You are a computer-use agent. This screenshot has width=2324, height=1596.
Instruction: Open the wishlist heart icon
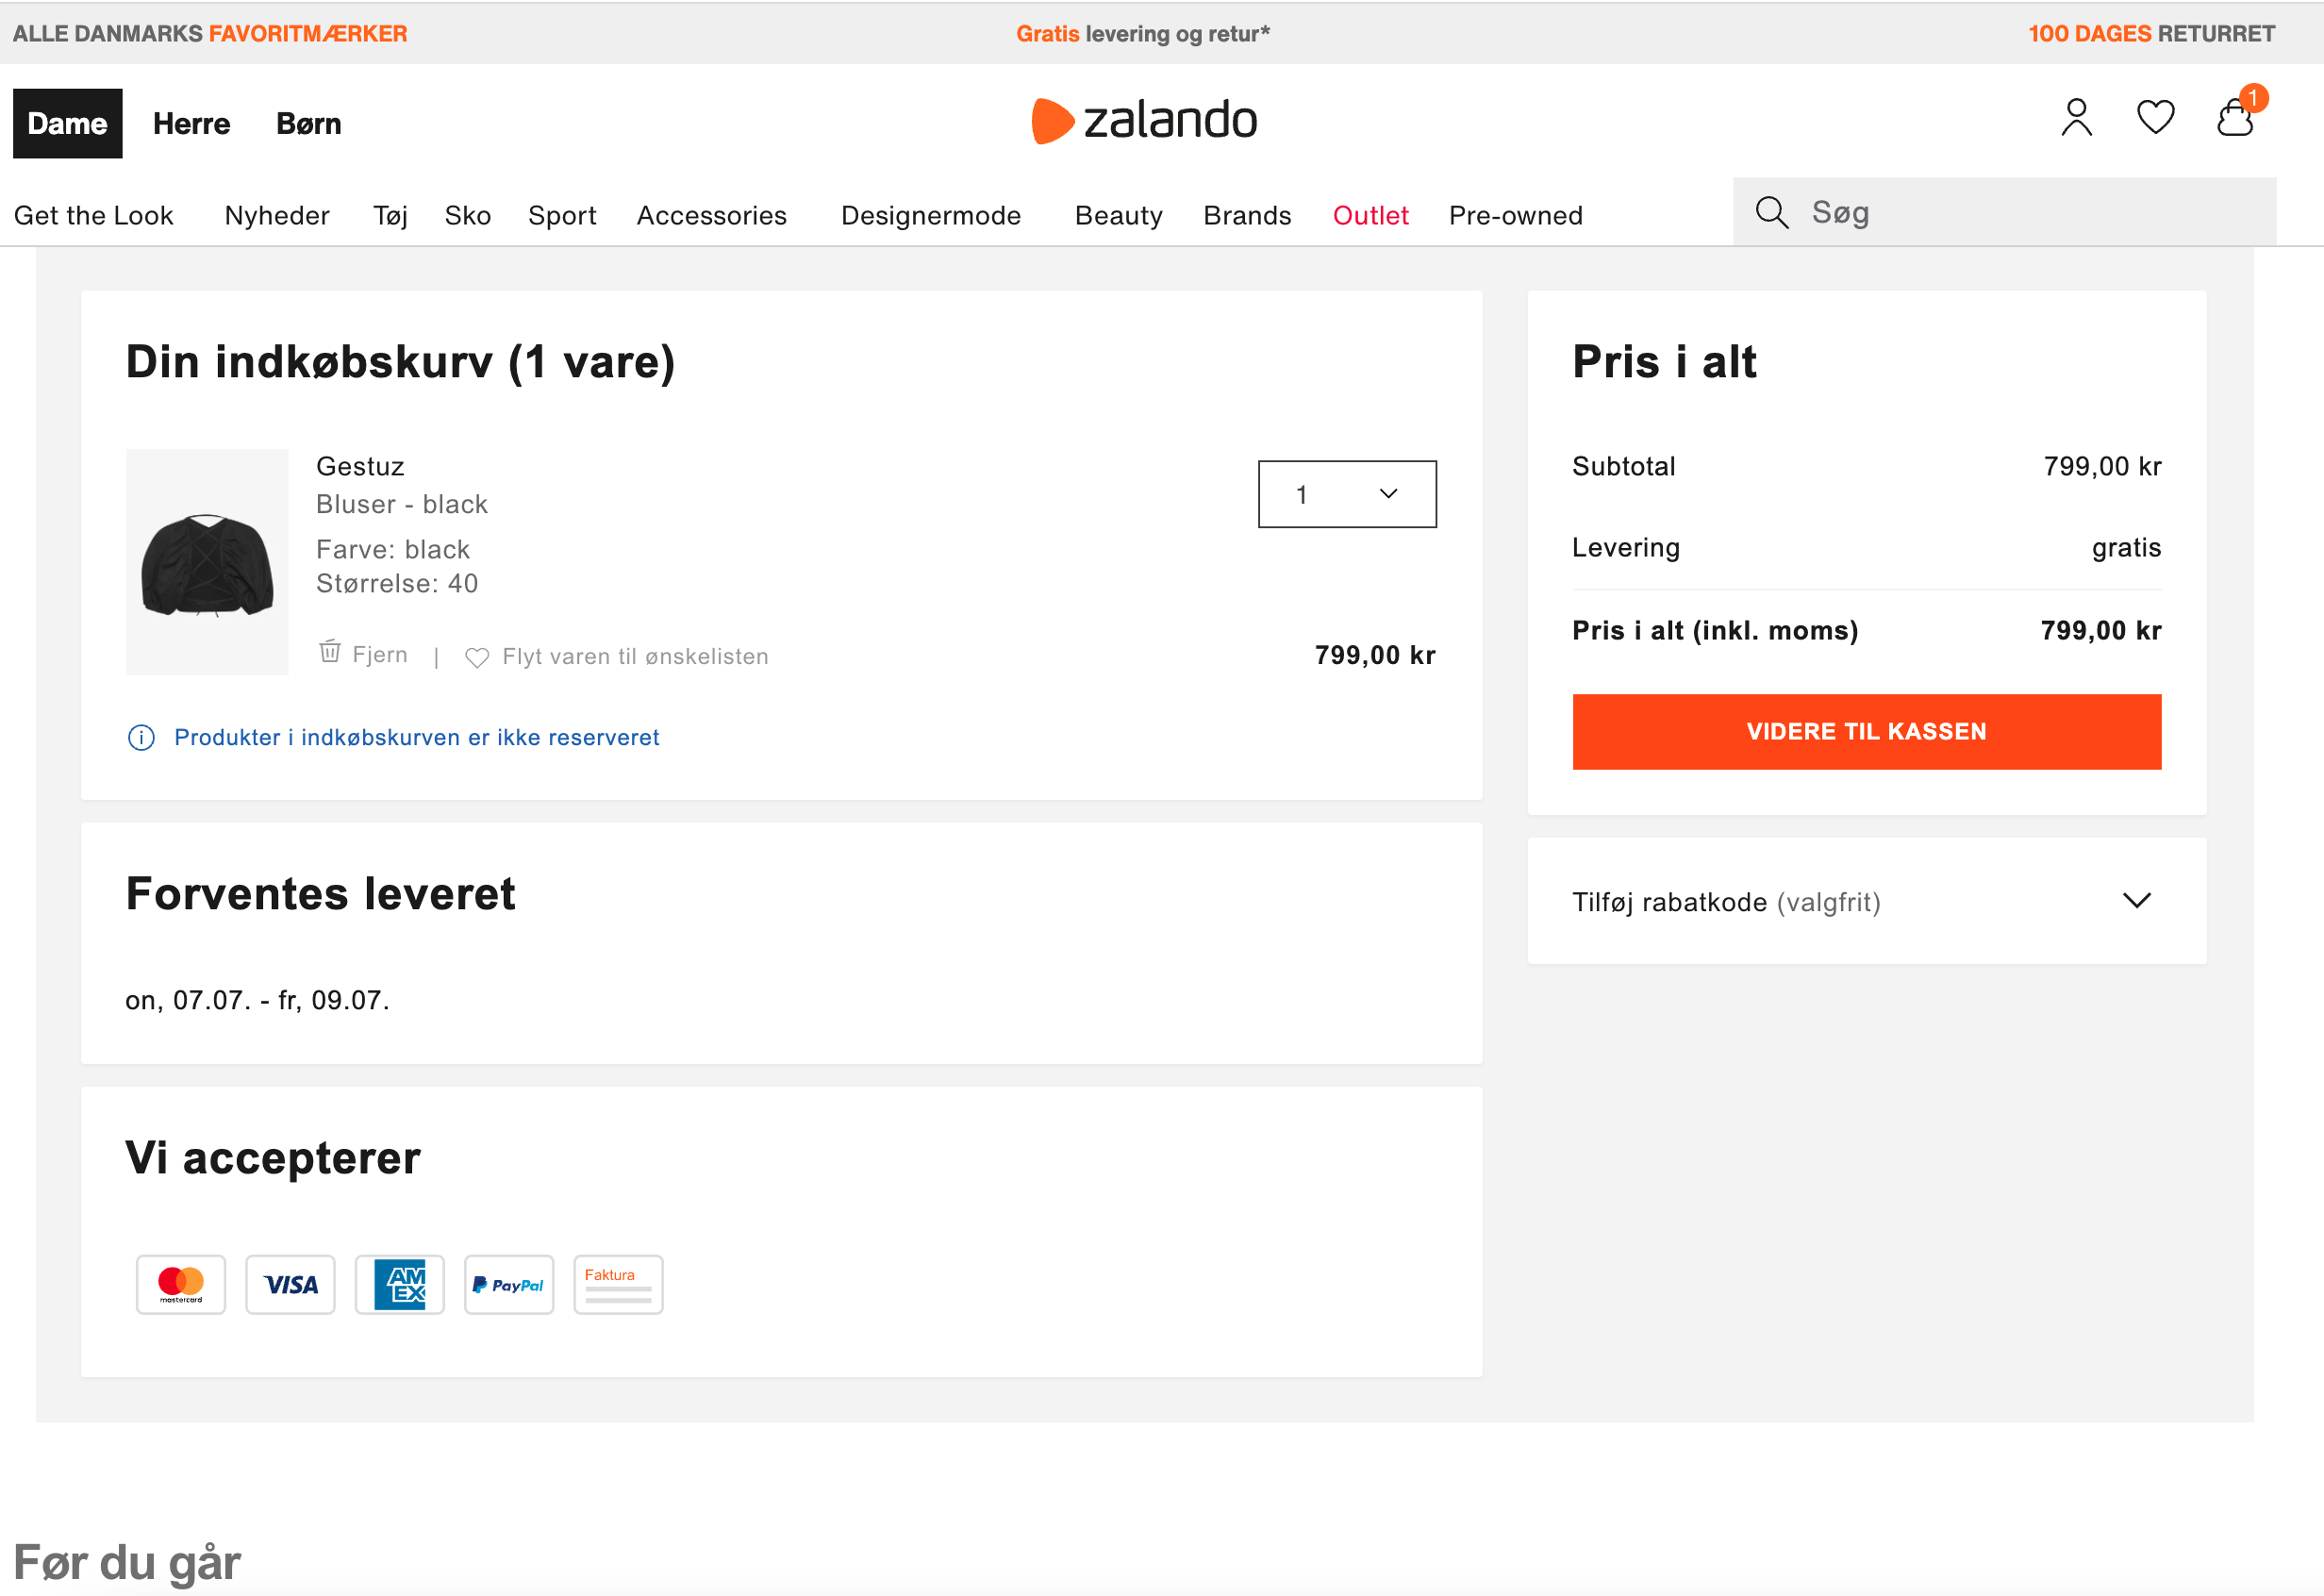(2155, 118)
